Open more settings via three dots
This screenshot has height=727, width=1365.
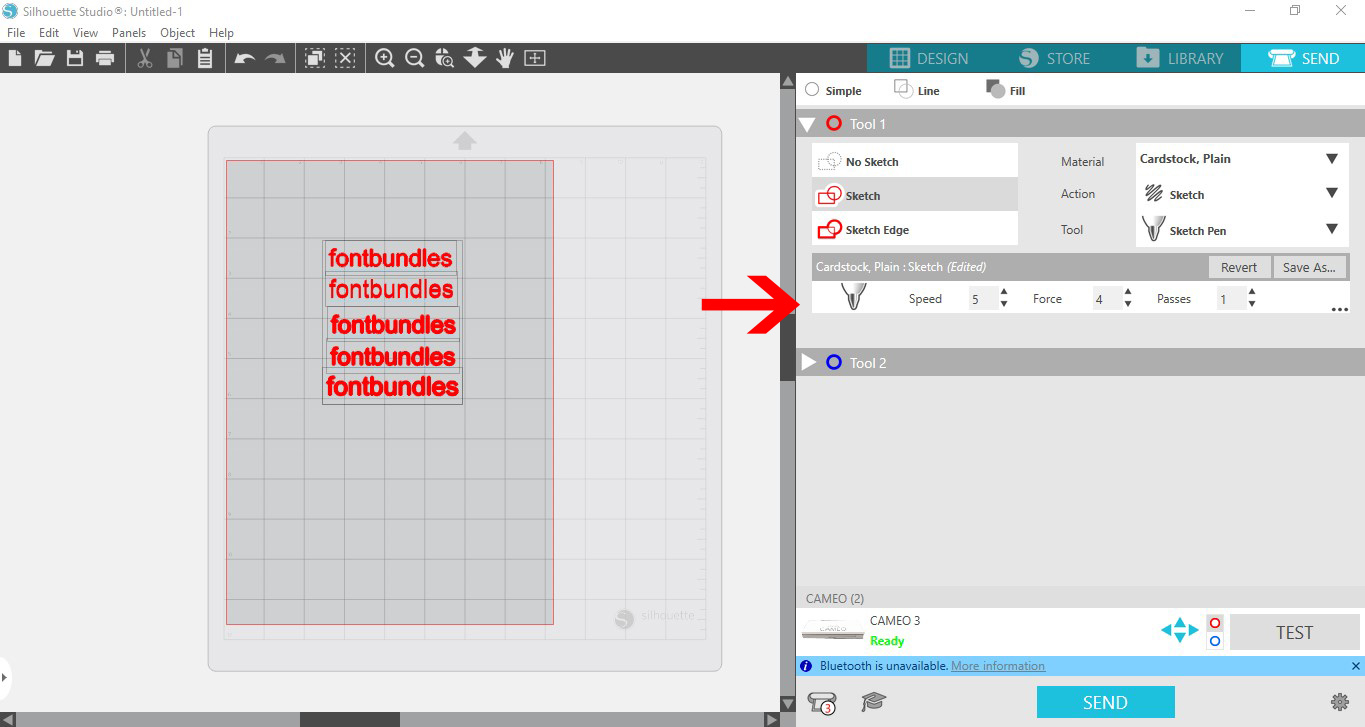1340,310
